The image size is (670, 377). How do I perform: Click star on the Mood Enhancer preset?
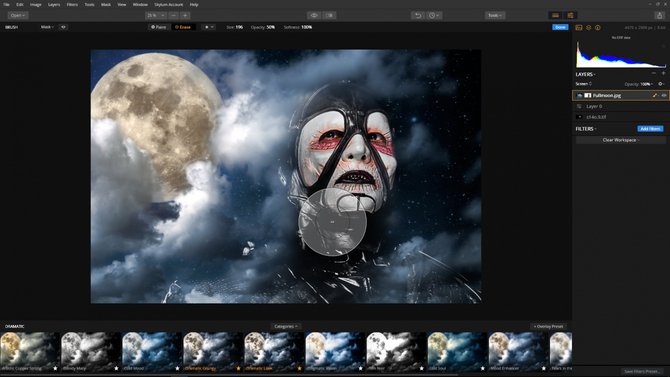[x=544, y=368]
